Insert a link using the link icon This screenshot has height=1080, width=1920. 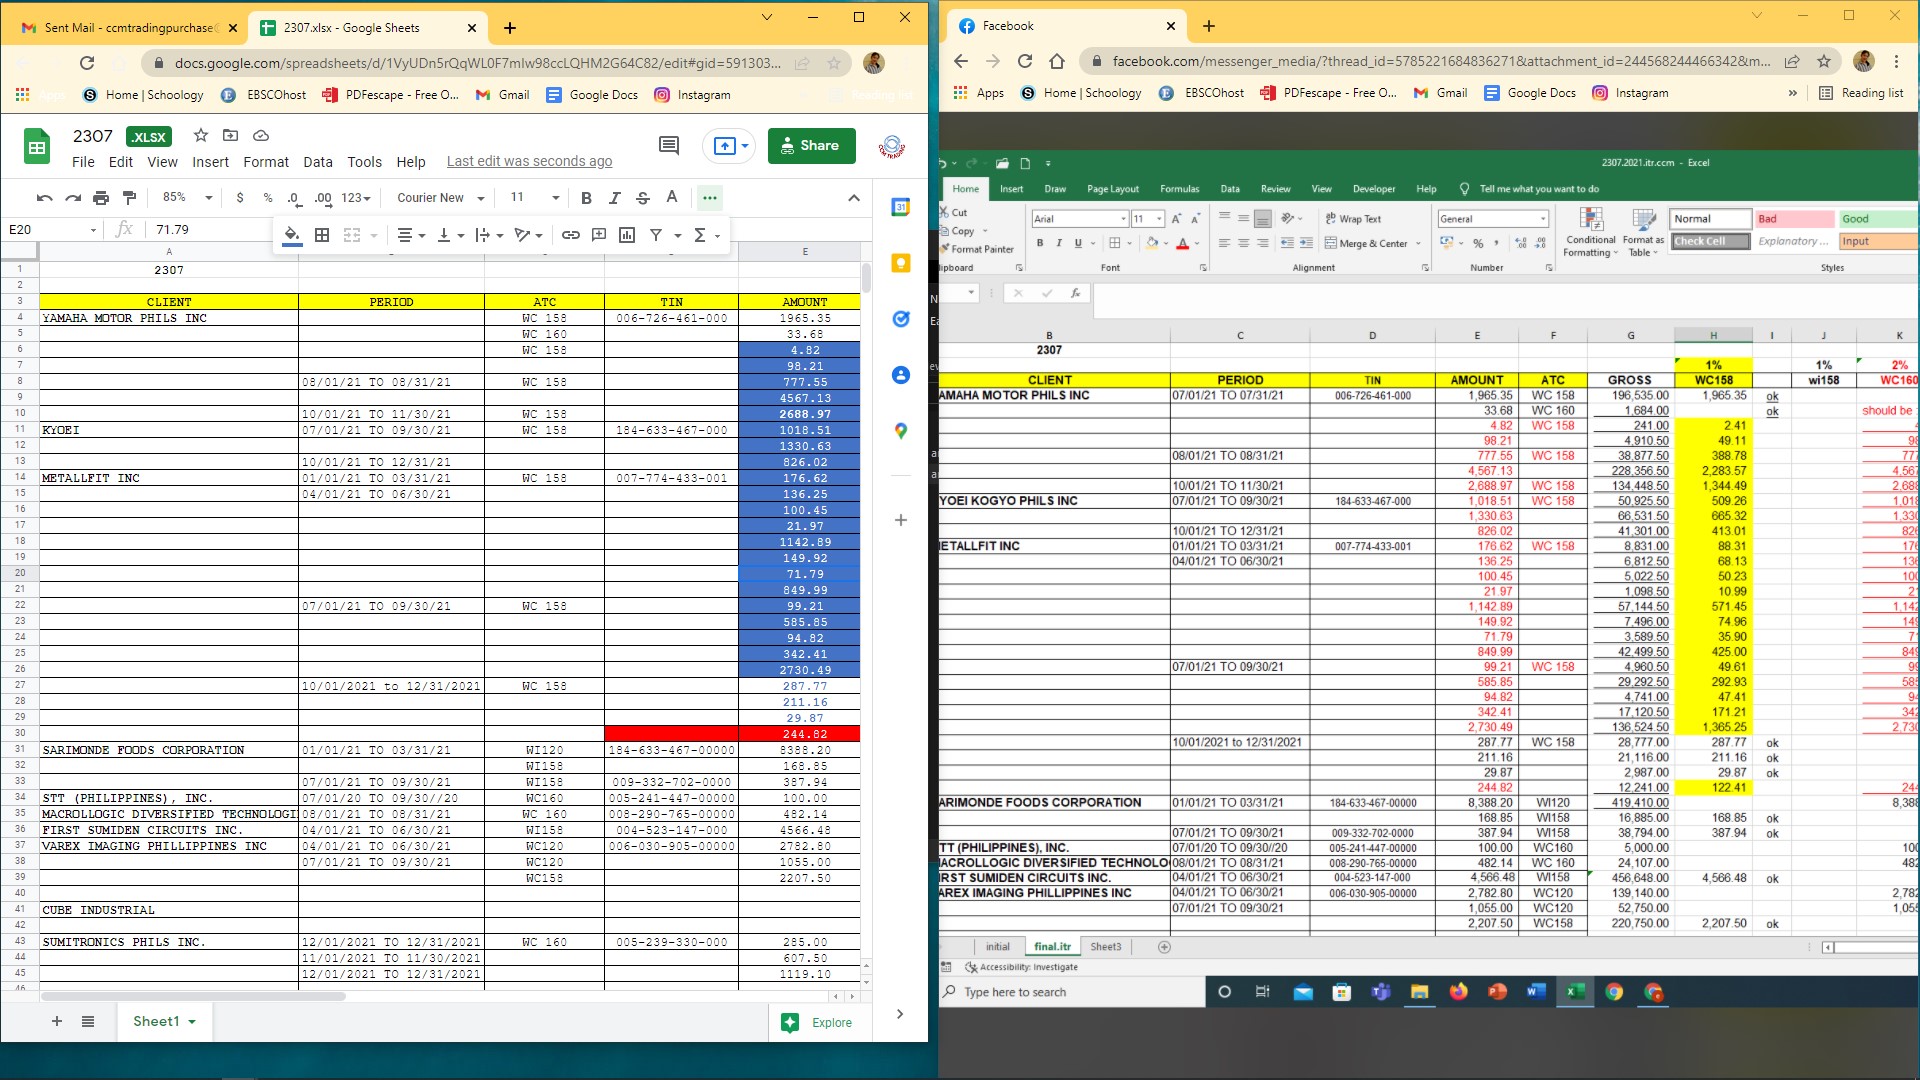pyautogui.click(x=570, y=235)
